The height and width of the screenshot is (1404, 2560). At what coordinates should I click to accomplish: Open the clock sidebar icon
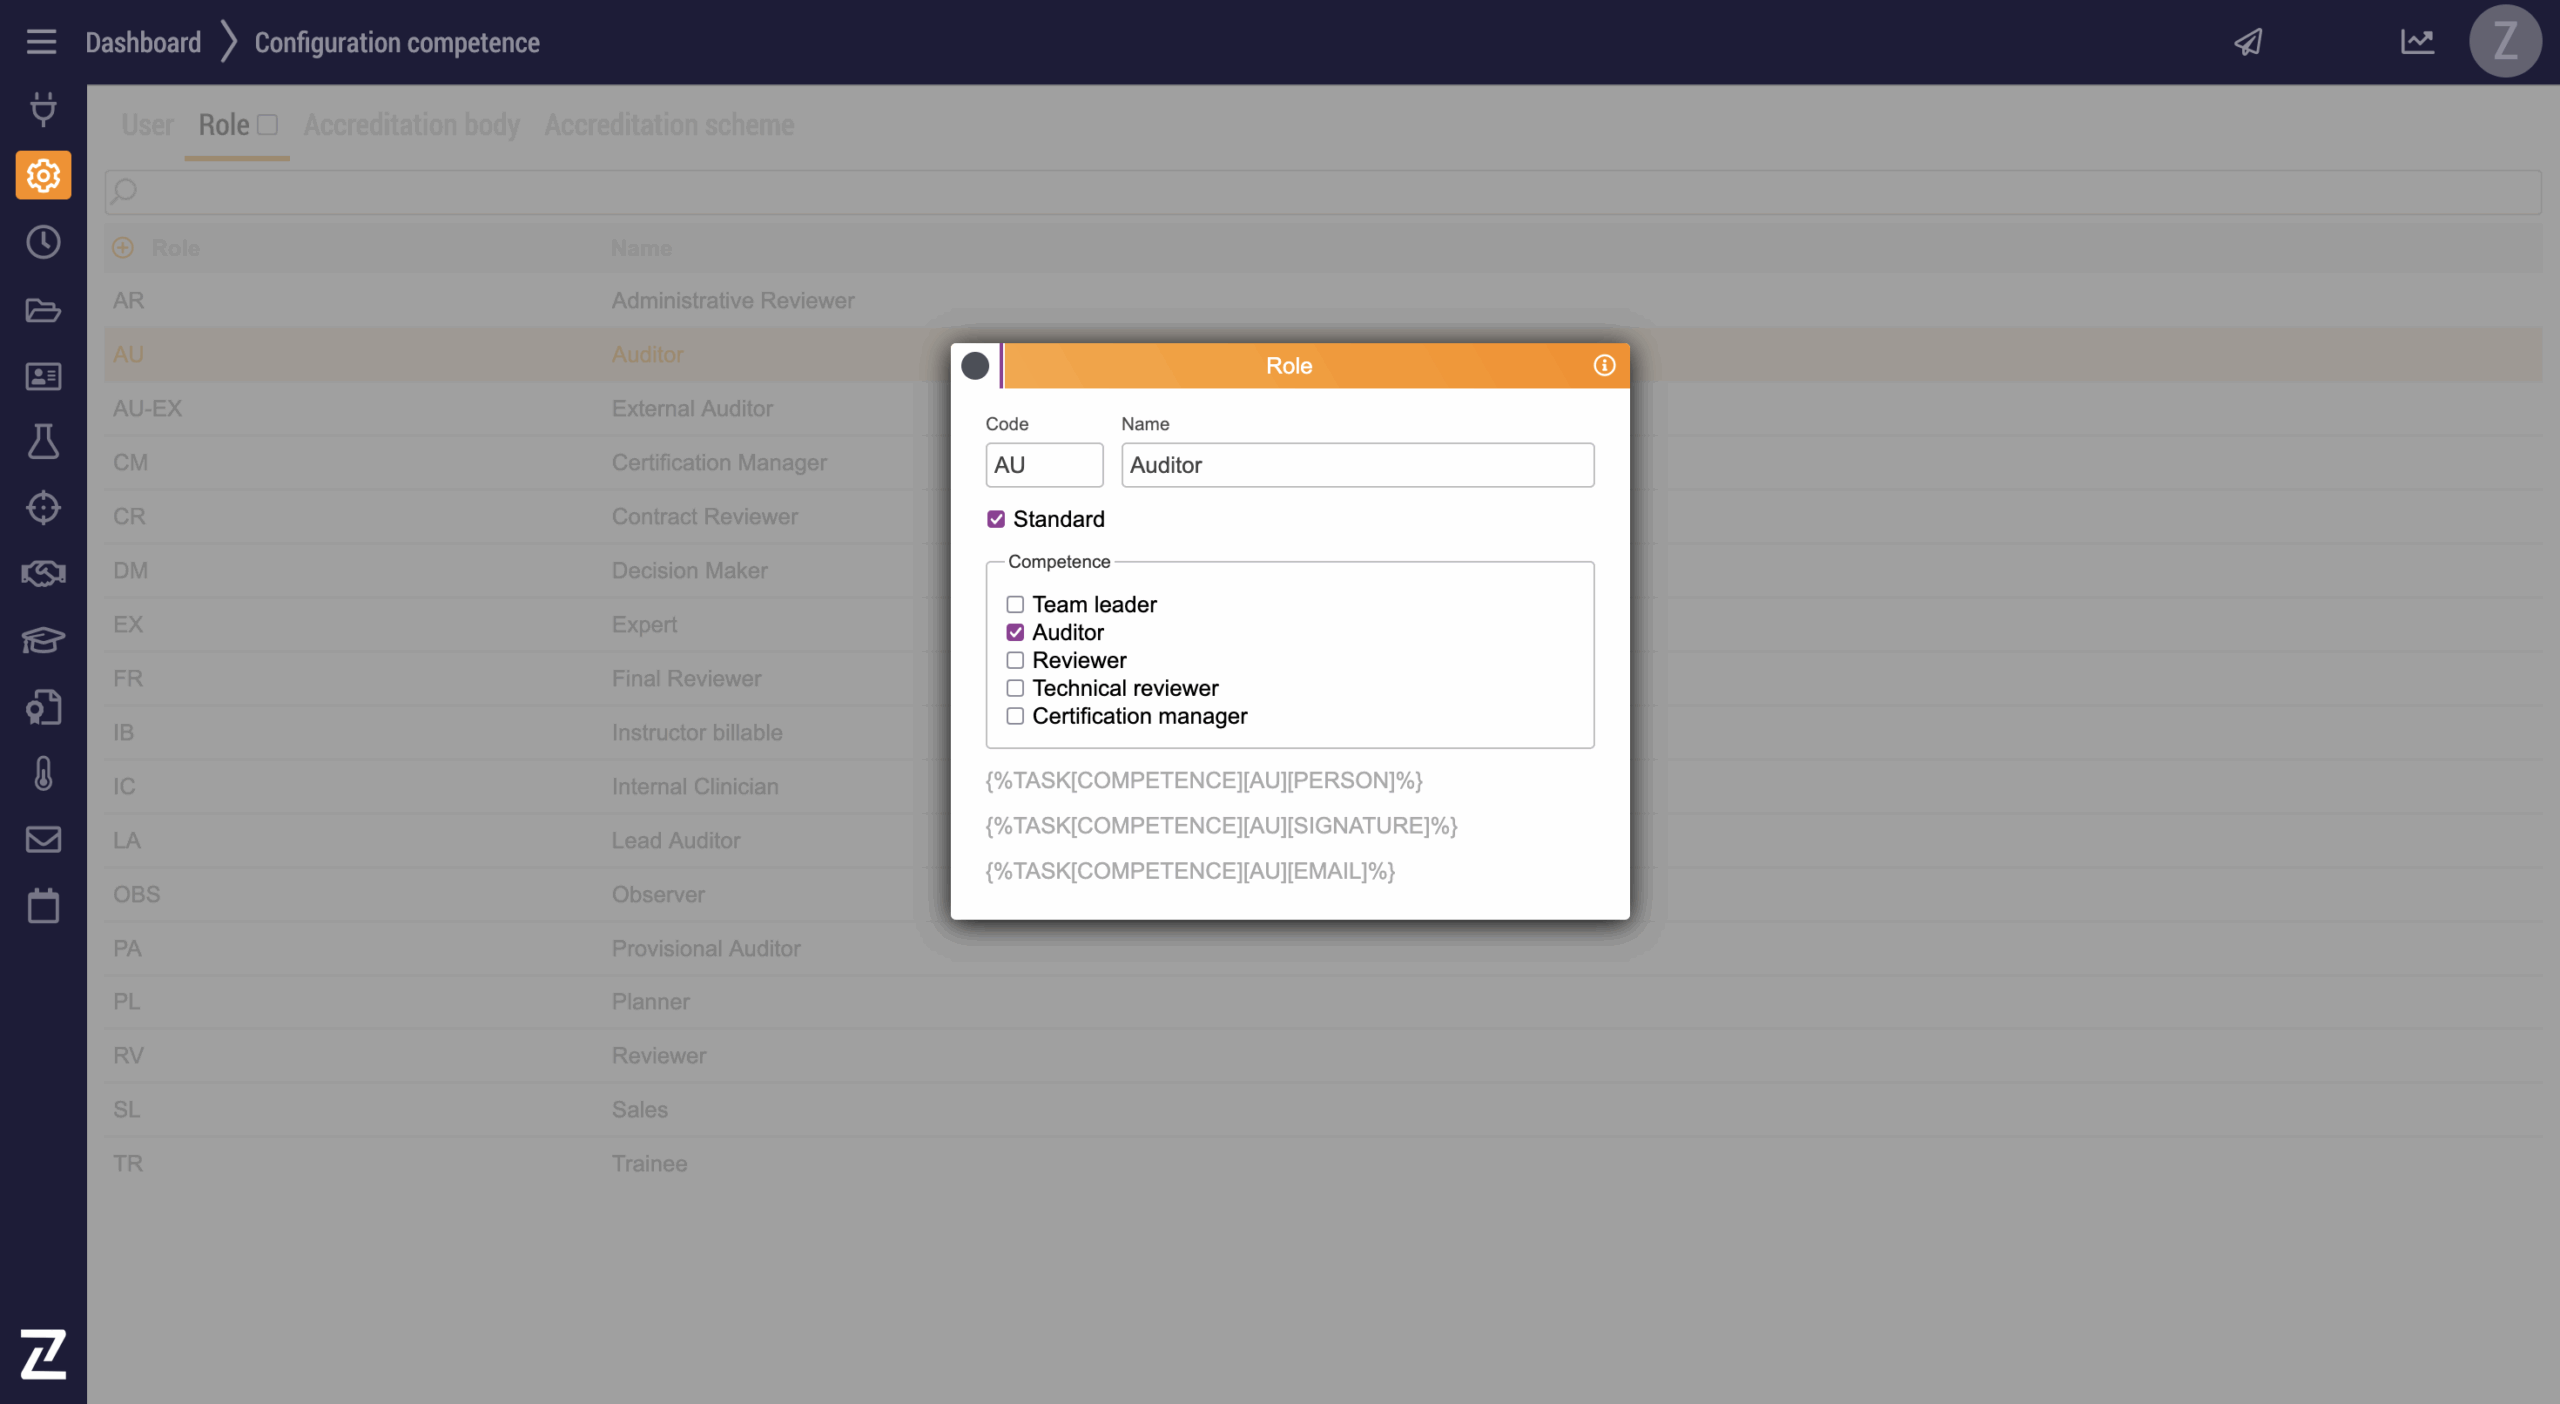click(x=43, y=242)
